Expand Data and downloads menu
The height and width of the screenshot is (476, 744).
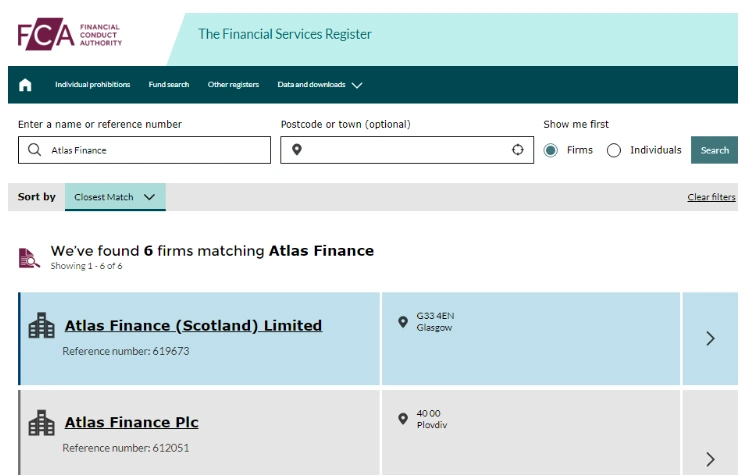(x=320, y=84)
